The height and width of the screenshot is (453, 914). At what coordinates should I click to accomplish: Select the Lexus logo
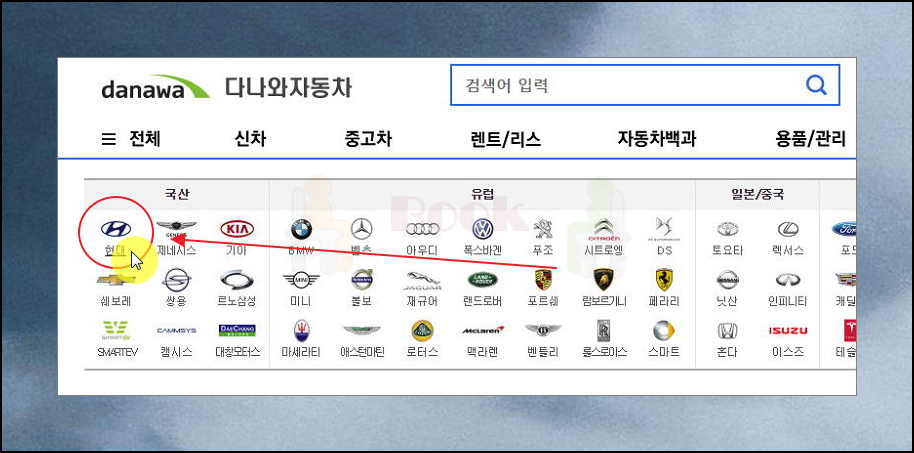click(788, 229)
